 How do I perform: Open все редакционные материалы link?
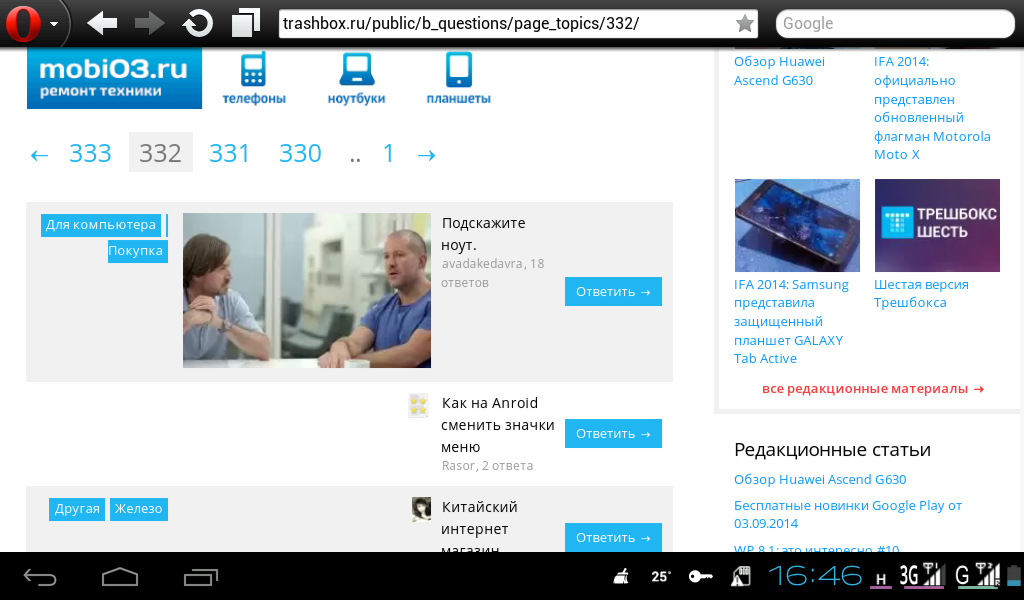pos(872,388)
